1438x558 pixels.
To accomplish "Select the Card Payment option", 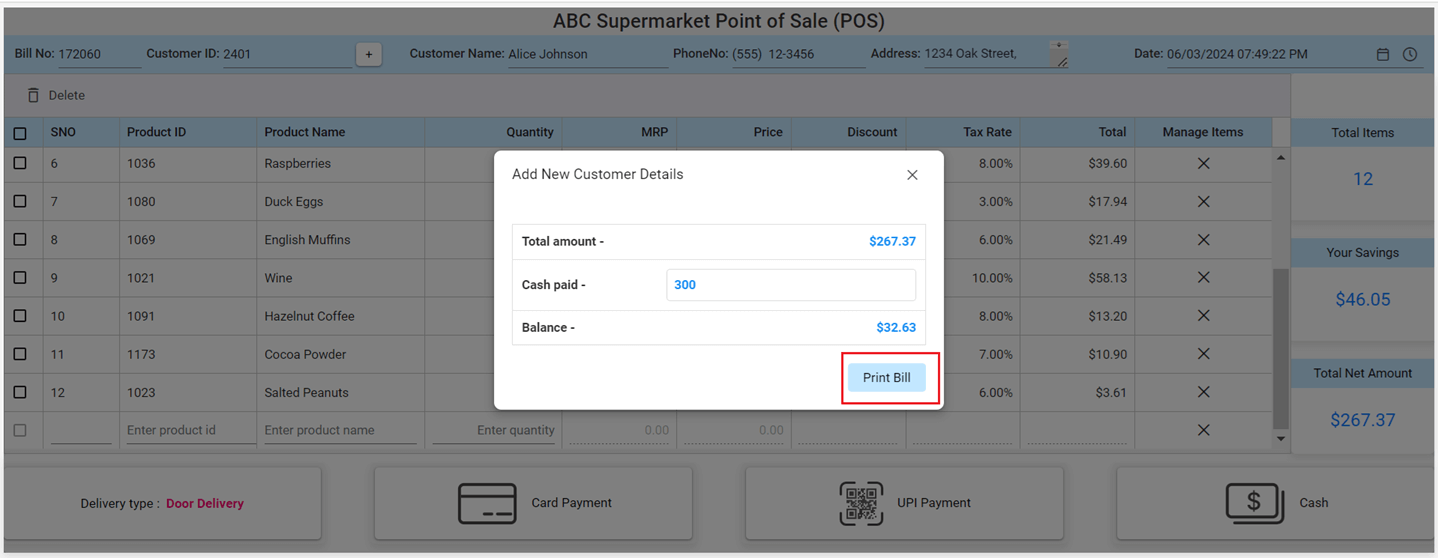I will (x=533, y=503).
